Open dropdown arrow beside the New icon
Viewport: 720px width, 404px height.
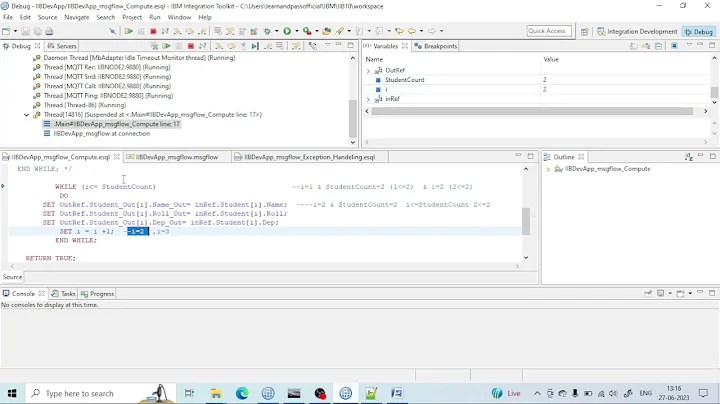15,31
